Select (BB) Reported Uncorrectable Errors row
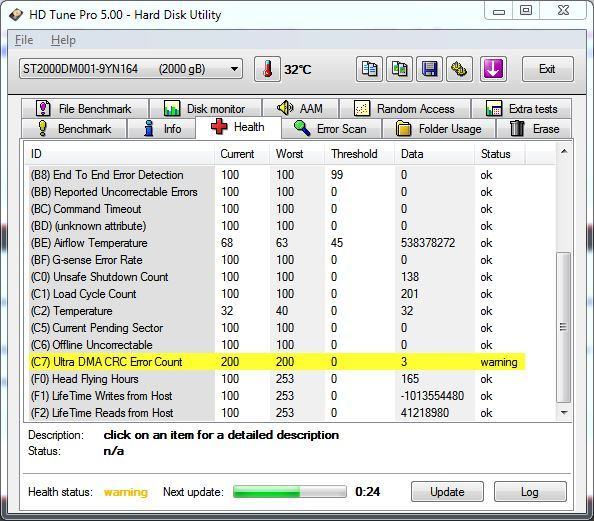The height and width of the screenshot is (521, 594). (277, 192)
